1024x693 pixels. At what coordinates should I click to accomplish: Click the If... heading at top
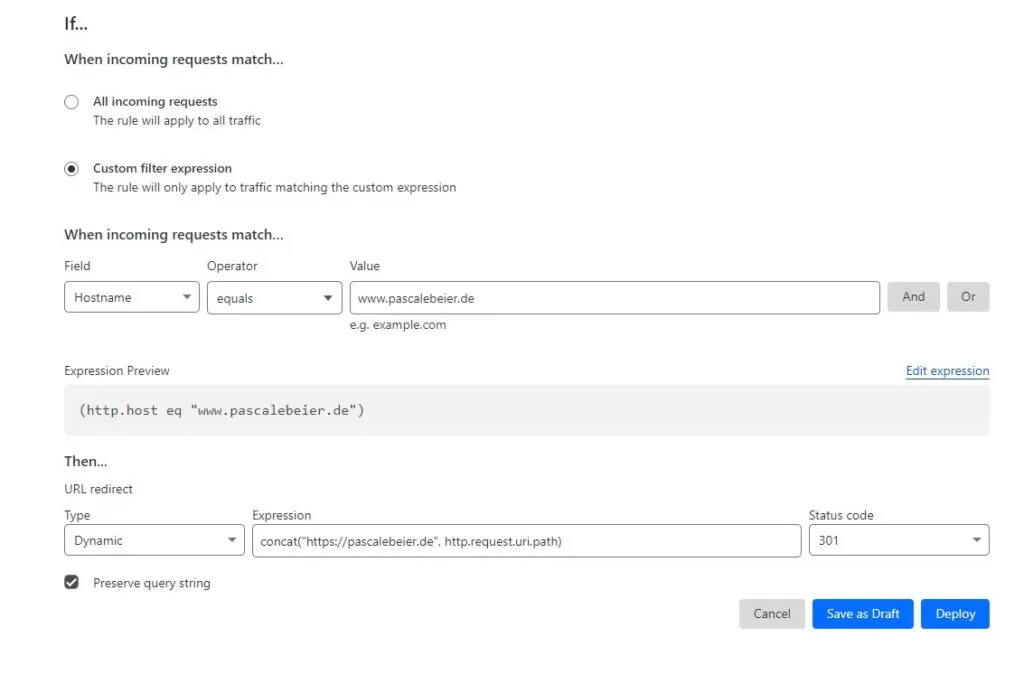[x=76, y=25]
